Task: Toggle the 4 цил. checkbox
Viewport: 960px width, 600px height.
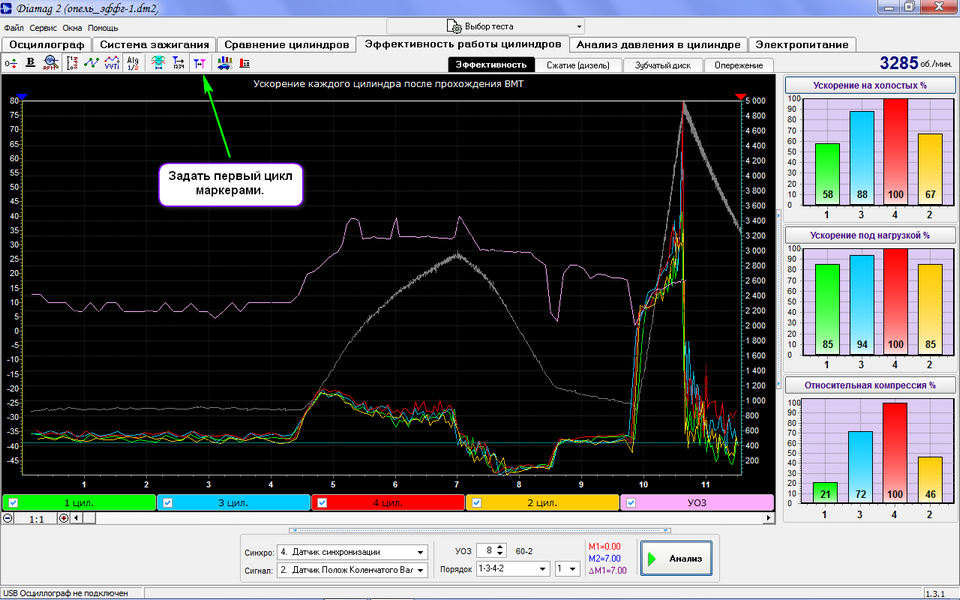Action: pos(322,503)
